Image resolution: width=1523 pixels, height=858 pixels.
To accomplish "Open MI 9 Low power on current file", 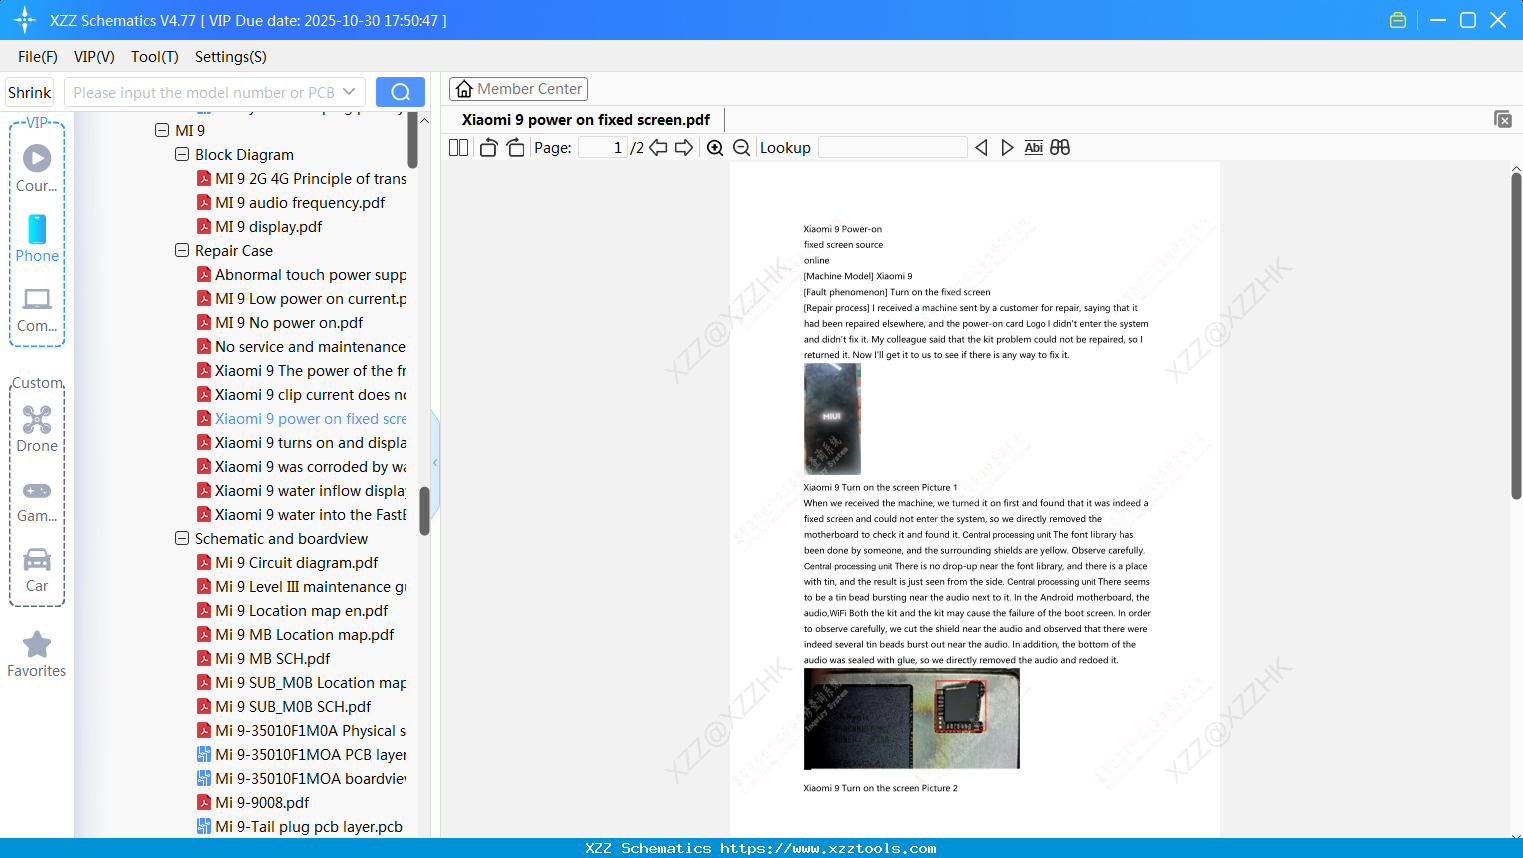I will click(x=301, y=299).
